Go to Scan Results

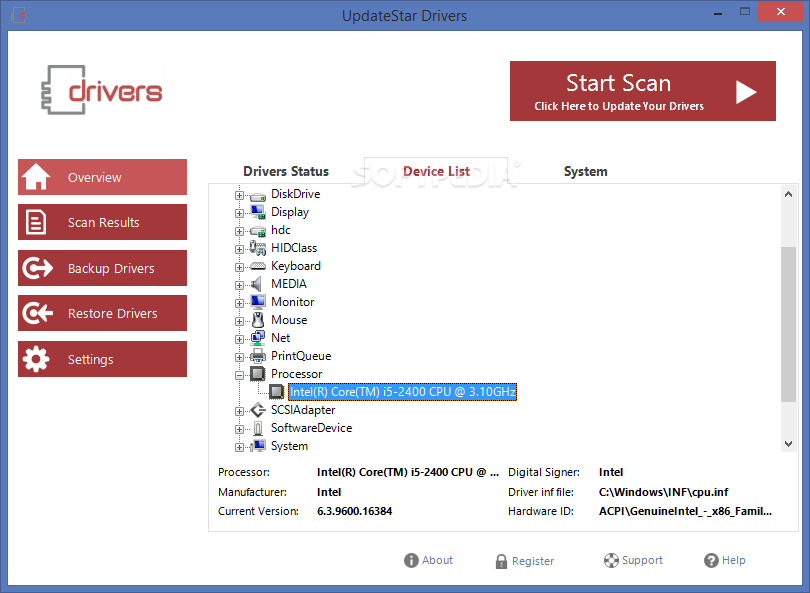(102, 222)
